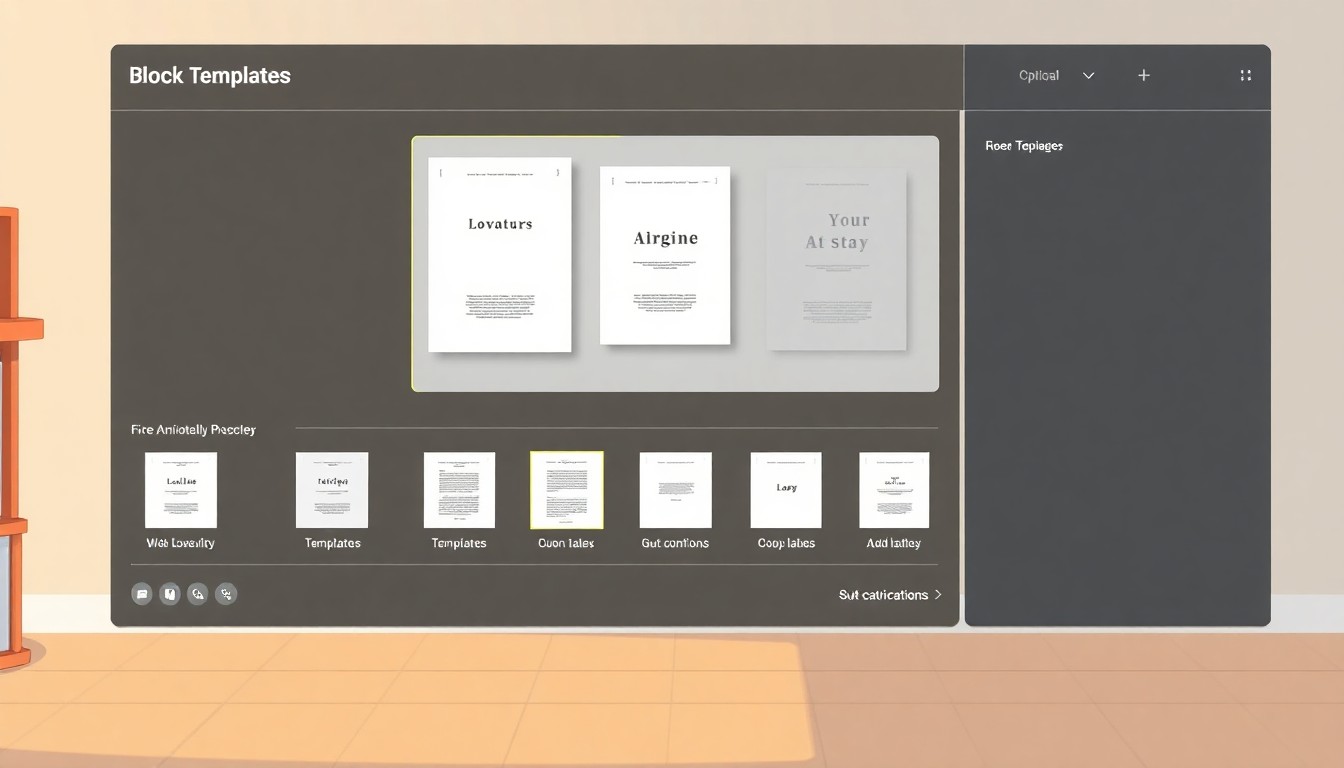Select the highlighted Ouon lales thumbnail

click(x=567, y=490)
